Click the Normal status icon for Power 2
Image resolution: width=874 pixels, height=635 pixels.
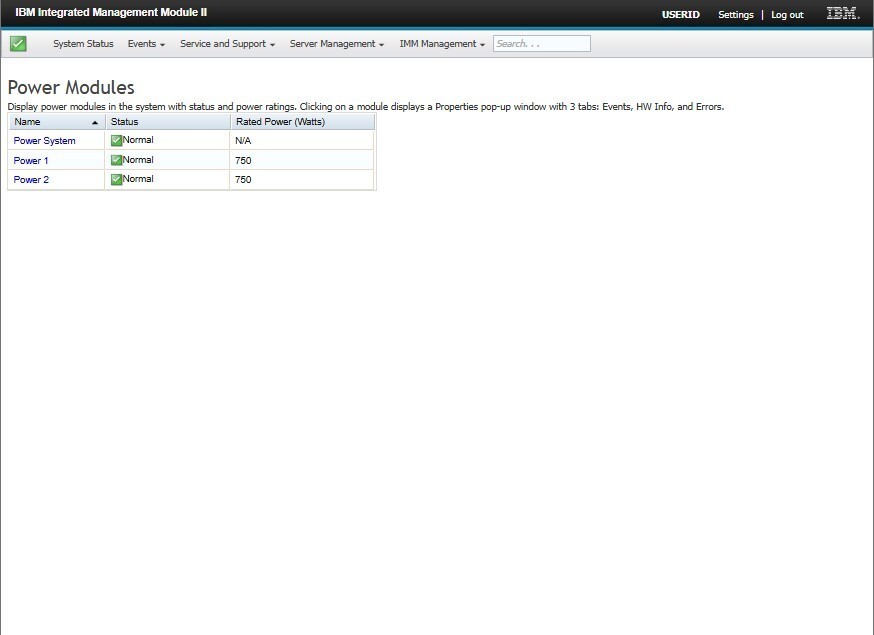click(x=116, y=180)
